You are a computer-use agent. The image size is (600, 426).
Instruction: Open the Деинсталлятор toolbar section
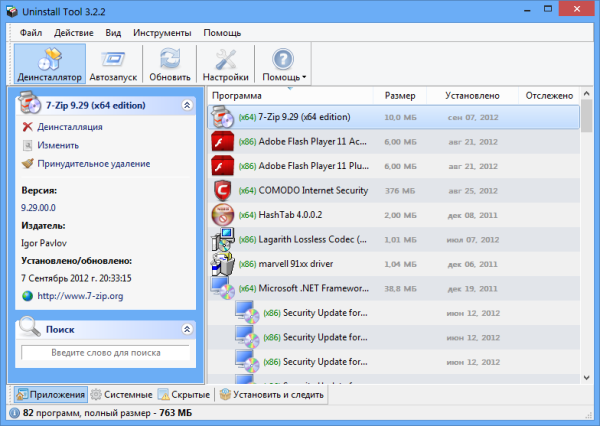[x=50, y=64]
